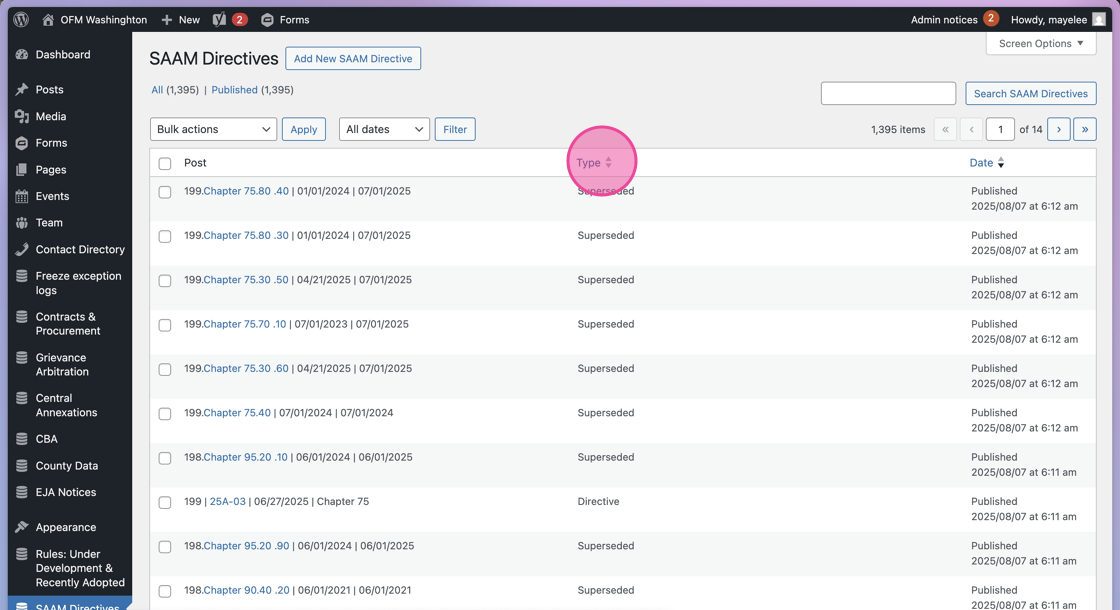The image size is (1120, 610).
Task: Click the mayelee user avatar icon
Action: tap(1099, 19)
